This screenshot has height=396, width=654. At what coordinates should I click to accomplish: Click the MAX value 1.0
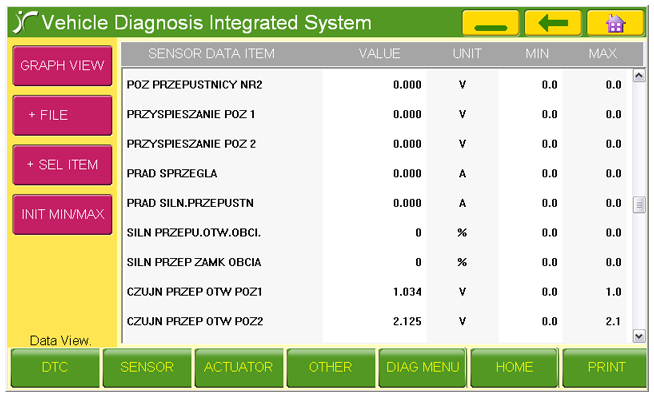pos(613,292)
